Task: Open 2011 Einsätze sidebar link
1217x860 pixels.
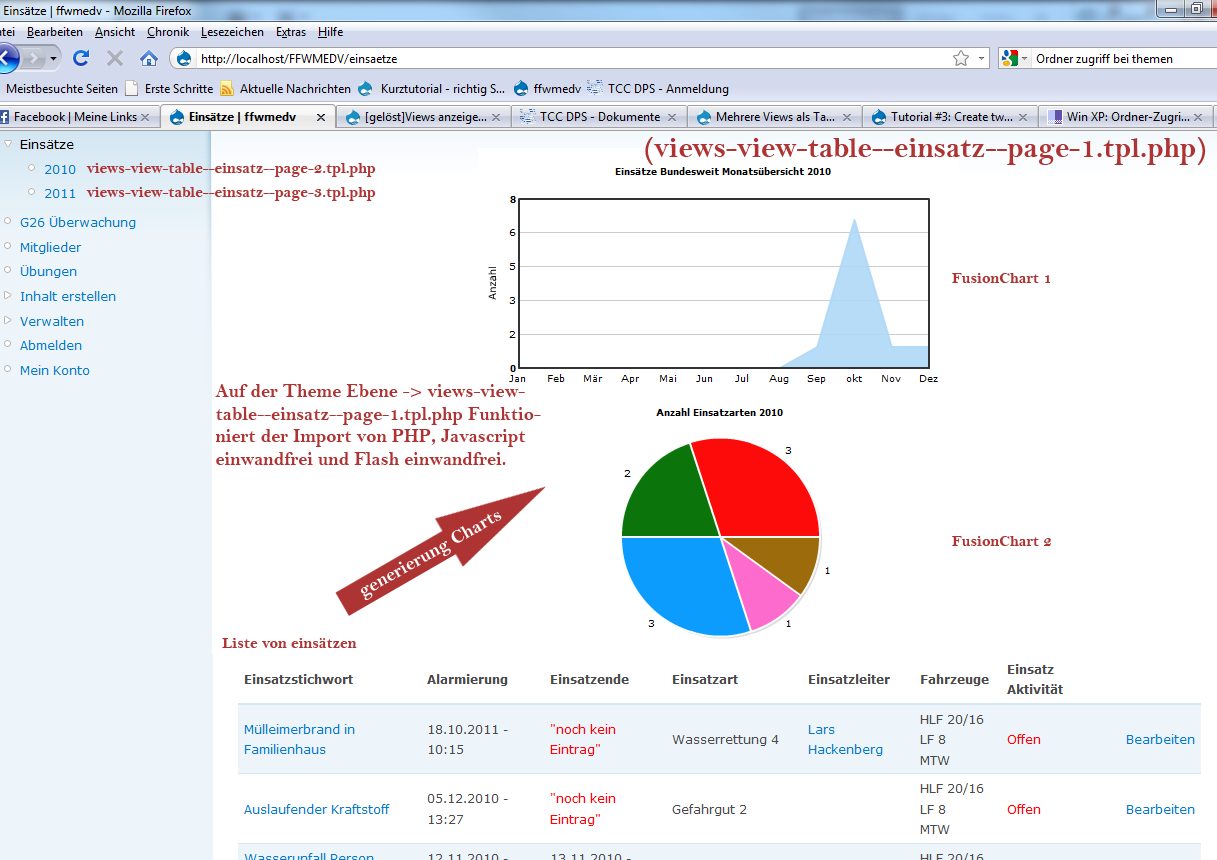Action: click(x=60, y=193)
